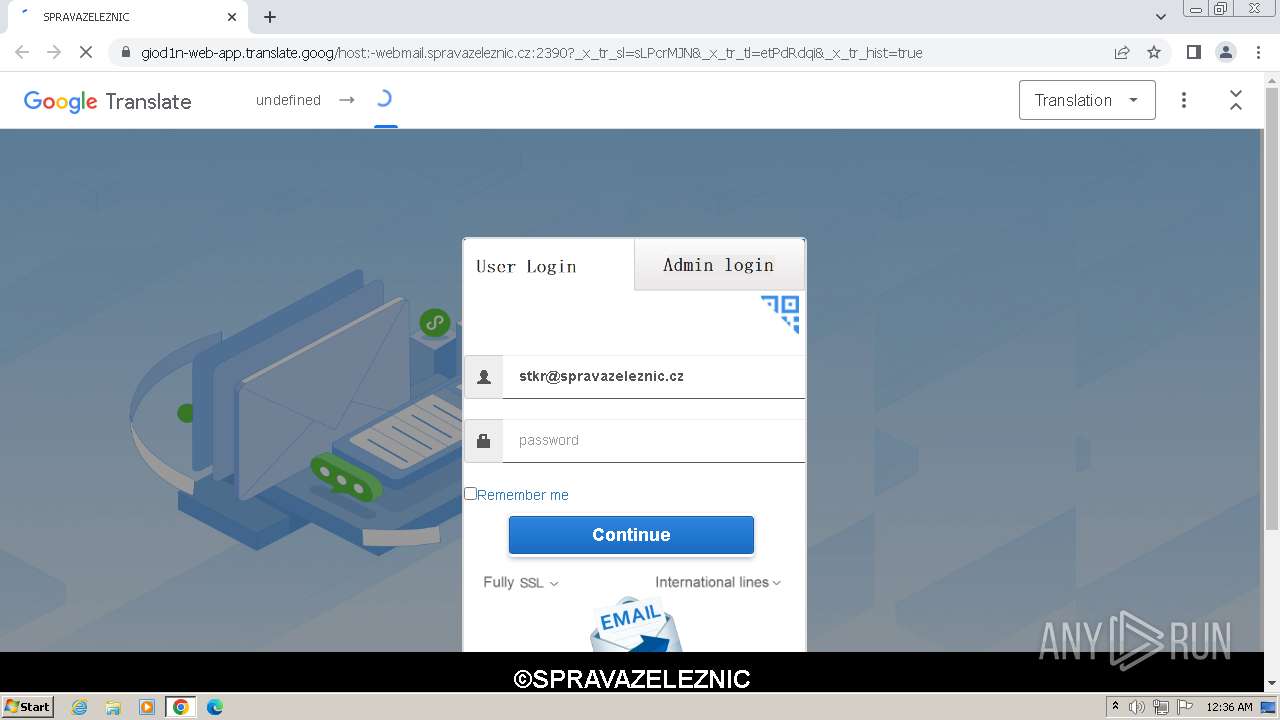The height and width of the screenshot is (720, 1280).
Task: Click the EMAIL envelope logo
Action: coord(635,625)
